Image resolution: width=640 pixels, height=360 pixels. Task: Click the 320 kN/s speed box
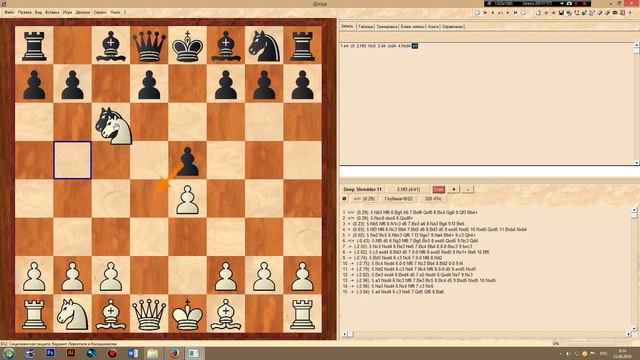(433, 199)
